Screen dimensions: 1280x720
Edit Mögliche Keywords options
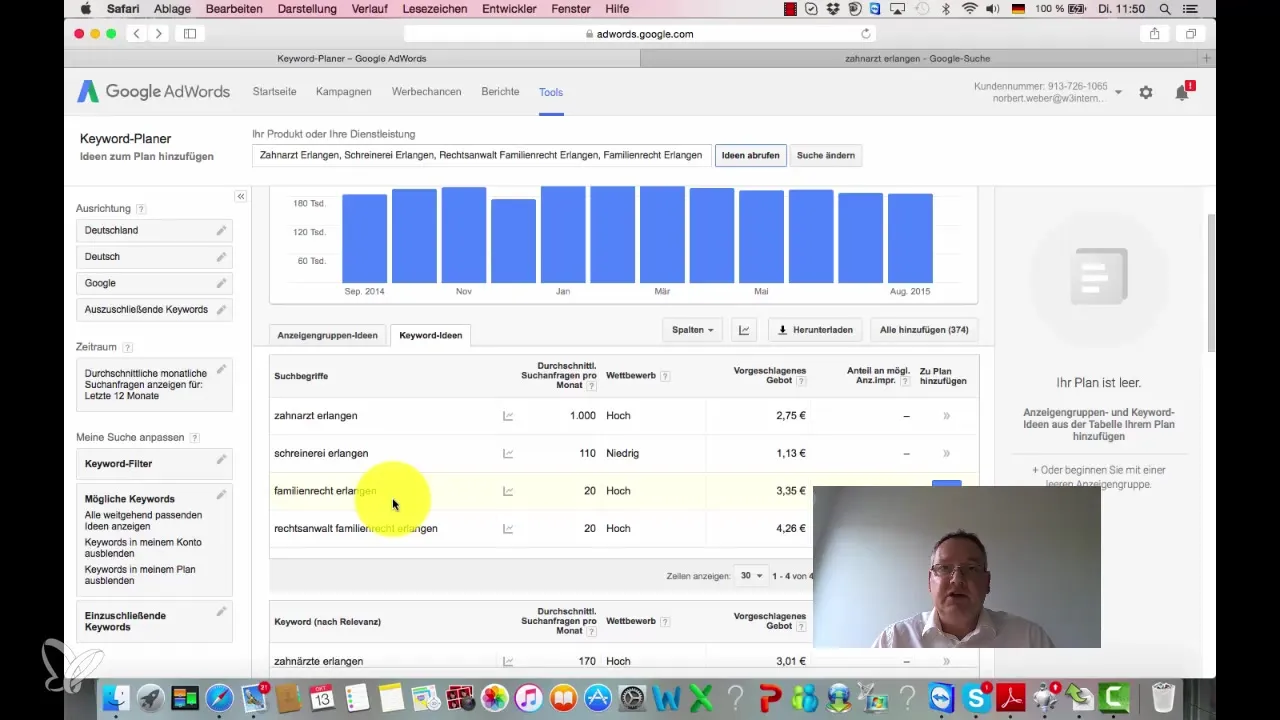click(x=221, y=495)
